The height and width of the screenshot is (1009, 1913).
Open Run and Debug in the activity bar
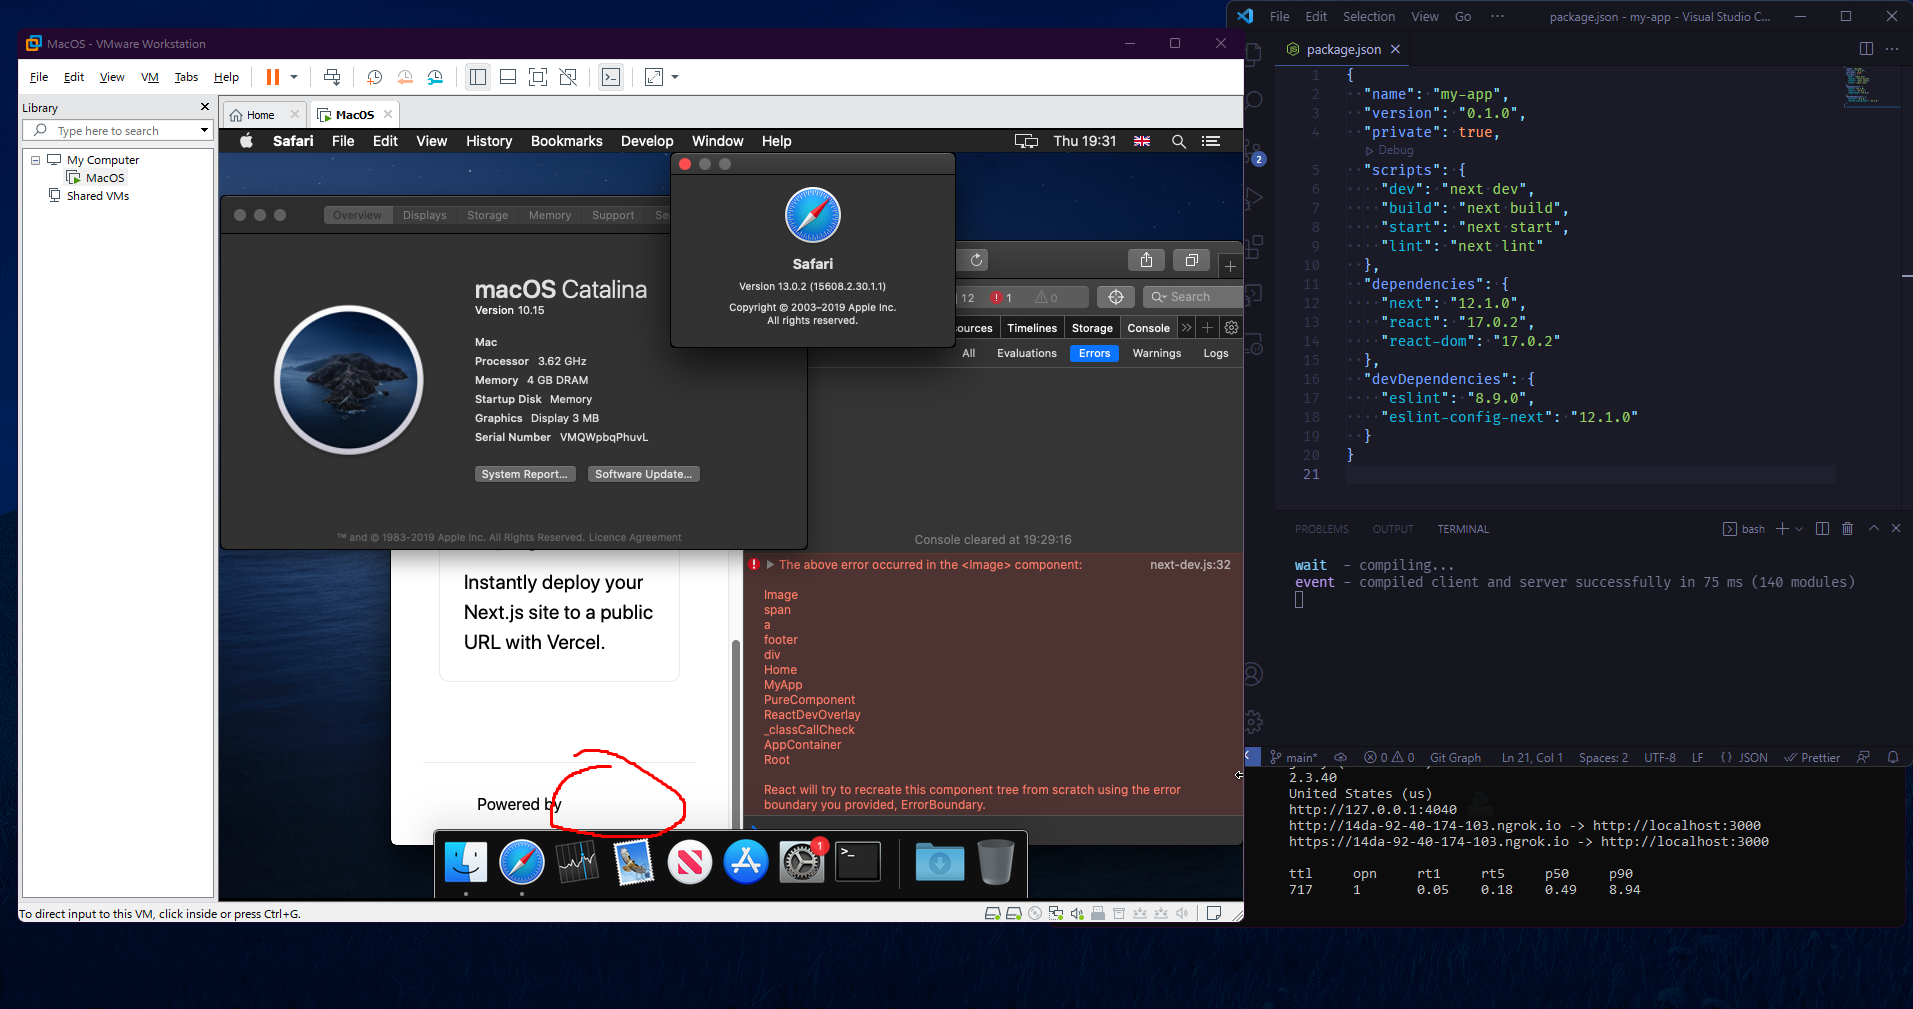coord(1253,199)
